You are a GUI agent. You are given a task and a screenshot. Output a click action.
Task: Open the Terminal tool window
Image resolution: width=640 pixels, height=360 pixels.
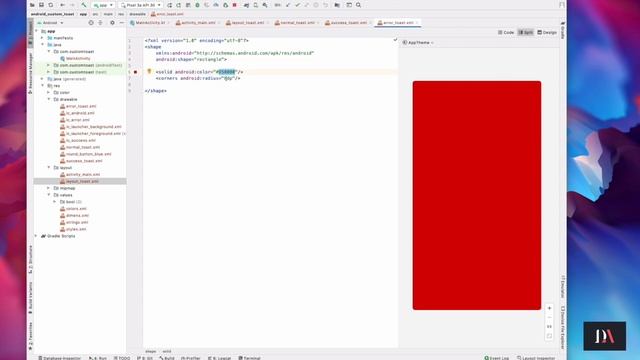point(249,358)
